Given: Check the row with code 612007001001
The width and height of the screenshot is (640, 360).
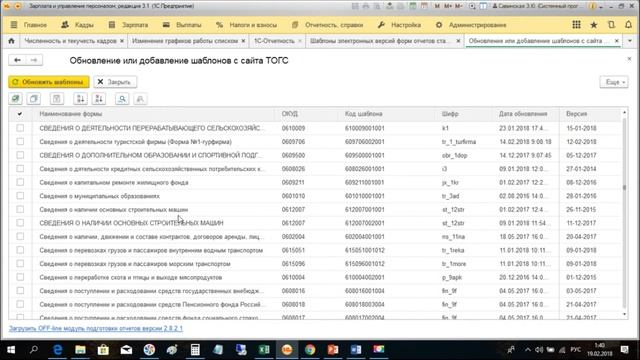Looking at the screenshot, I should click(20, 209).
